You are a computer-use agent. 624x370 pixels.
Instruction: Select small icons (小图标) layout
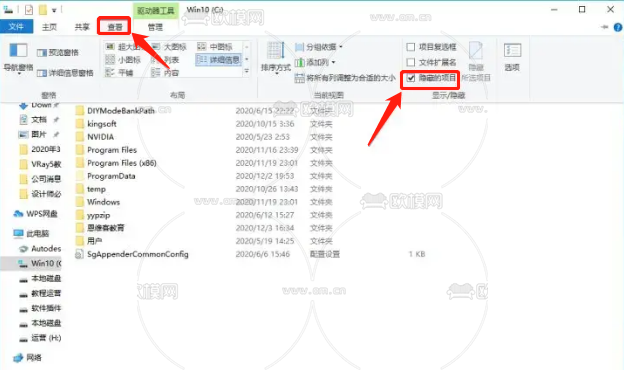pos(123,60)
